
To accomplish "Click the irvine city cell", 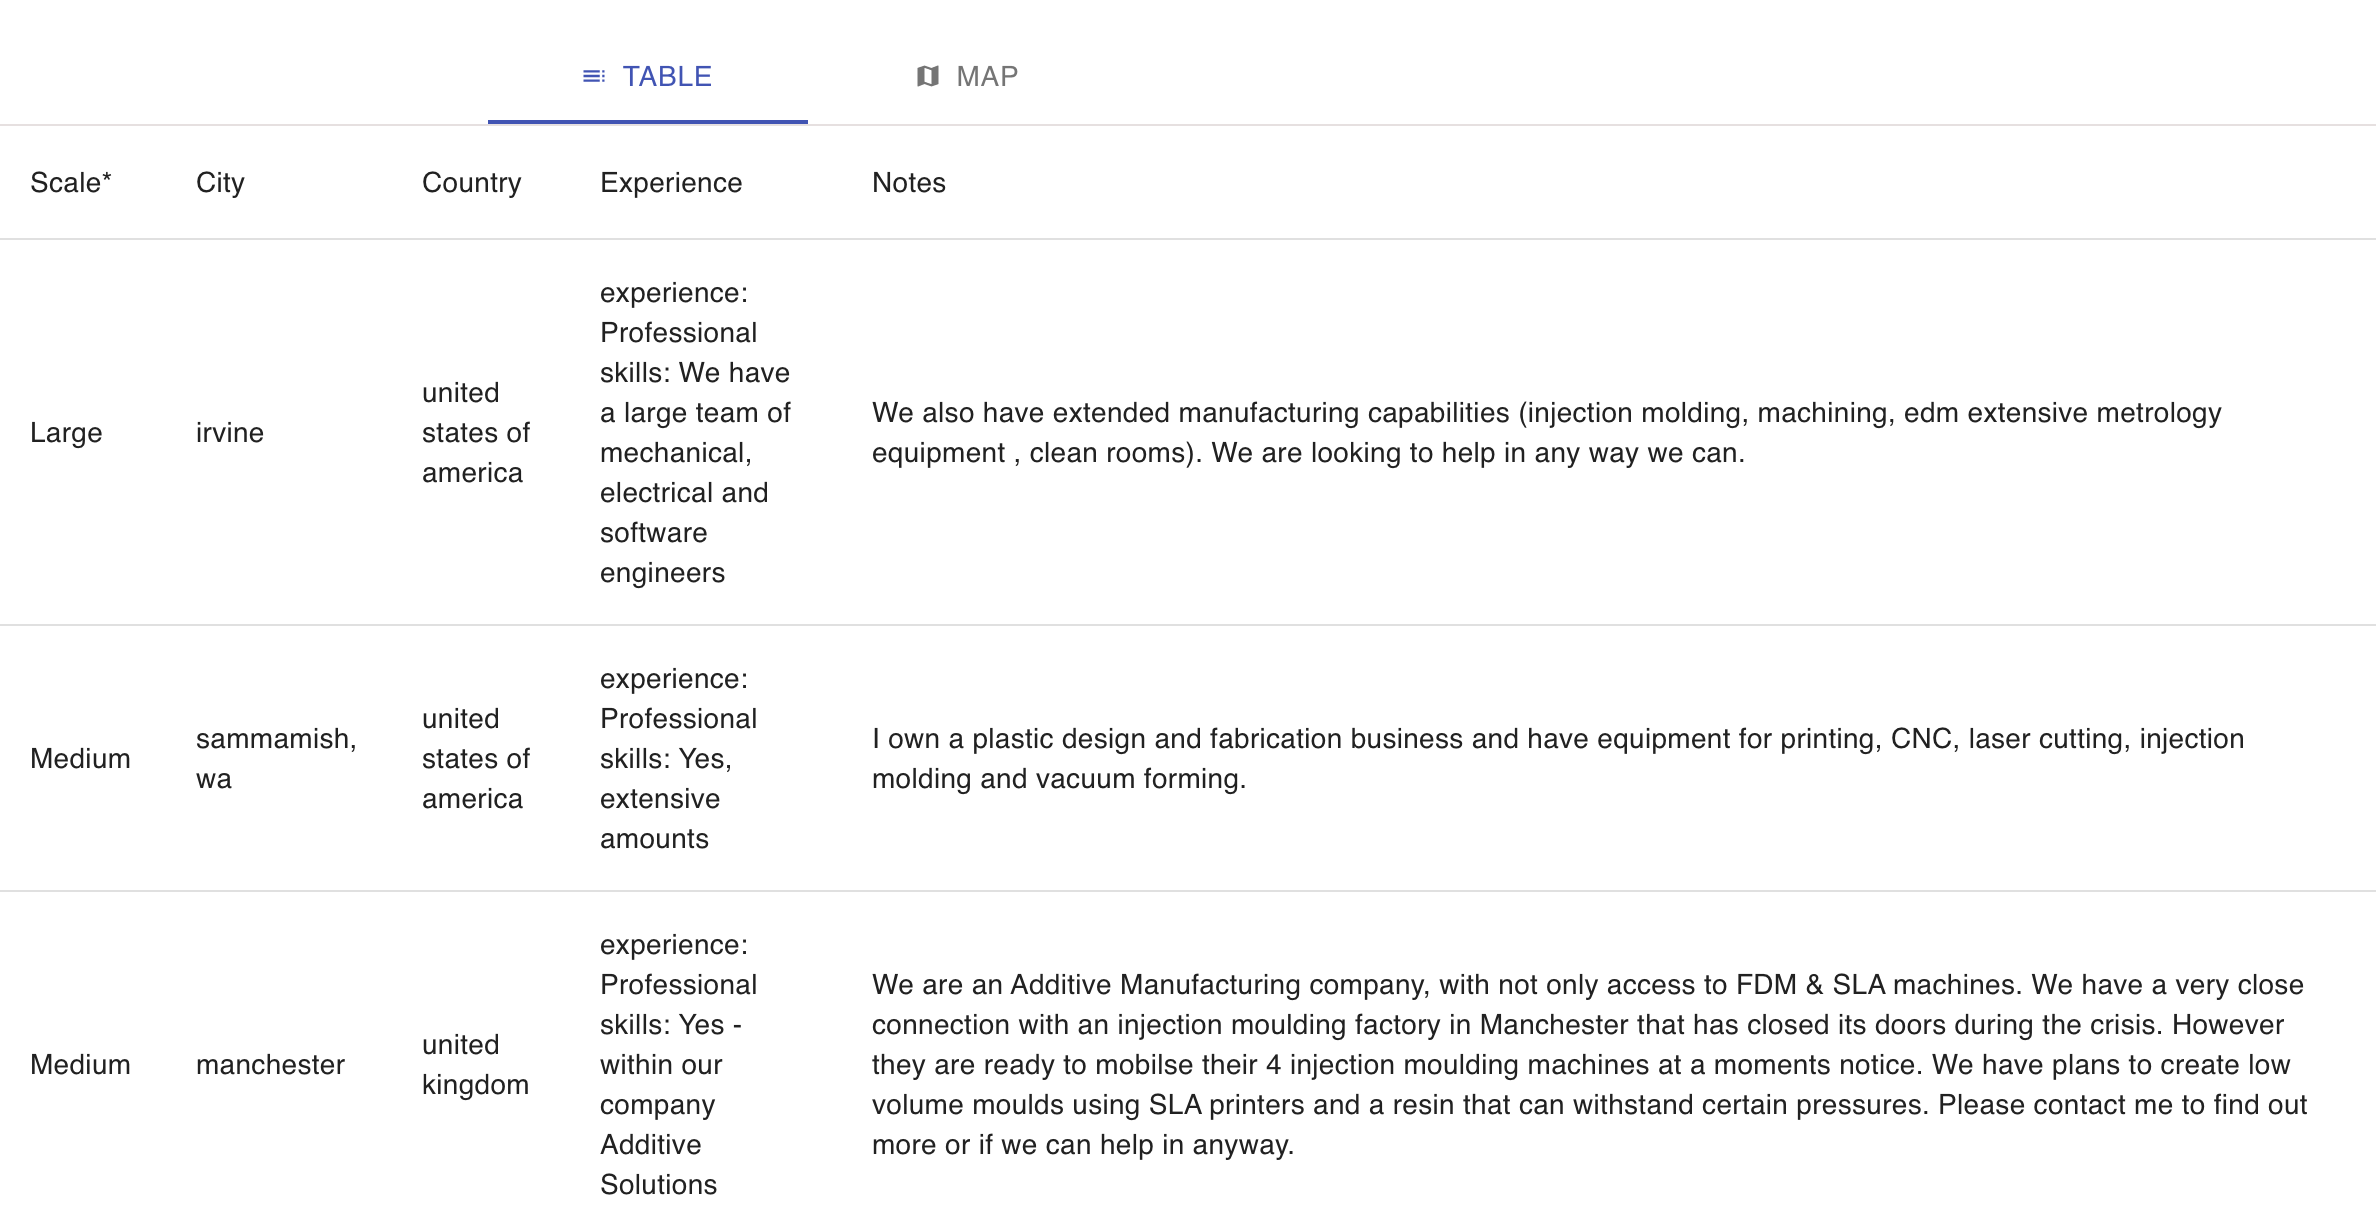I will point(230,432).
